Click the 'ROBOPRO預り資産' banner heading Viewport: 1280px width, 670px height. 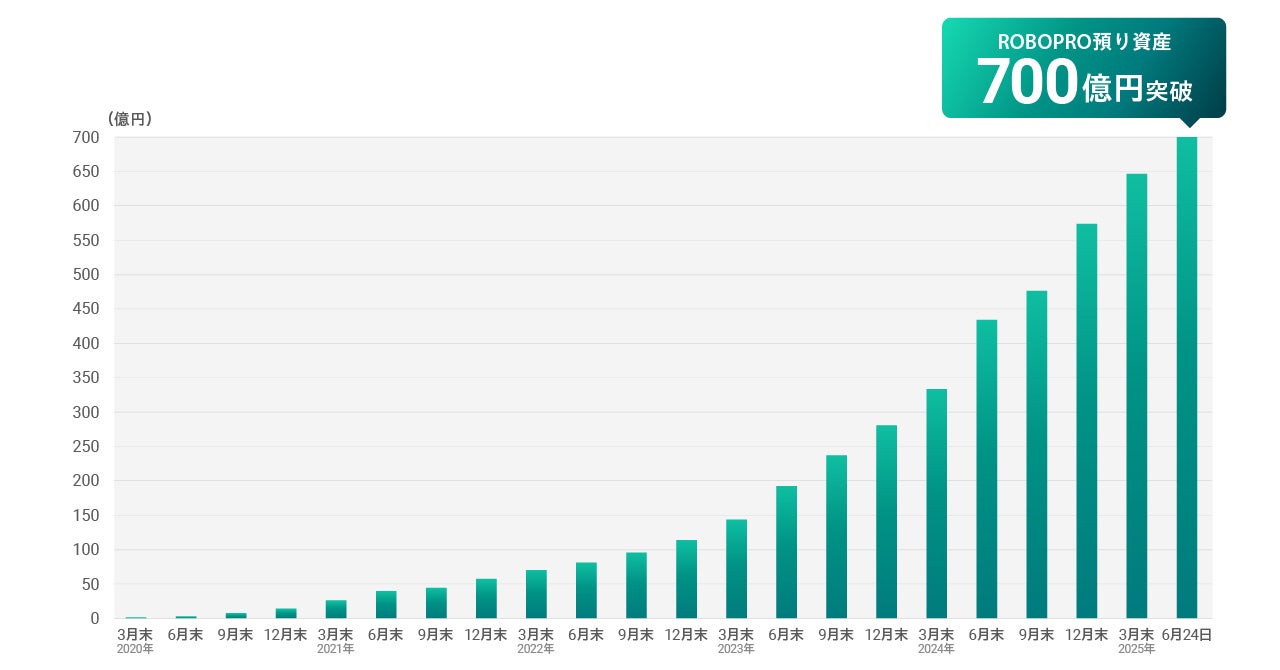(x=1084, y=42)
